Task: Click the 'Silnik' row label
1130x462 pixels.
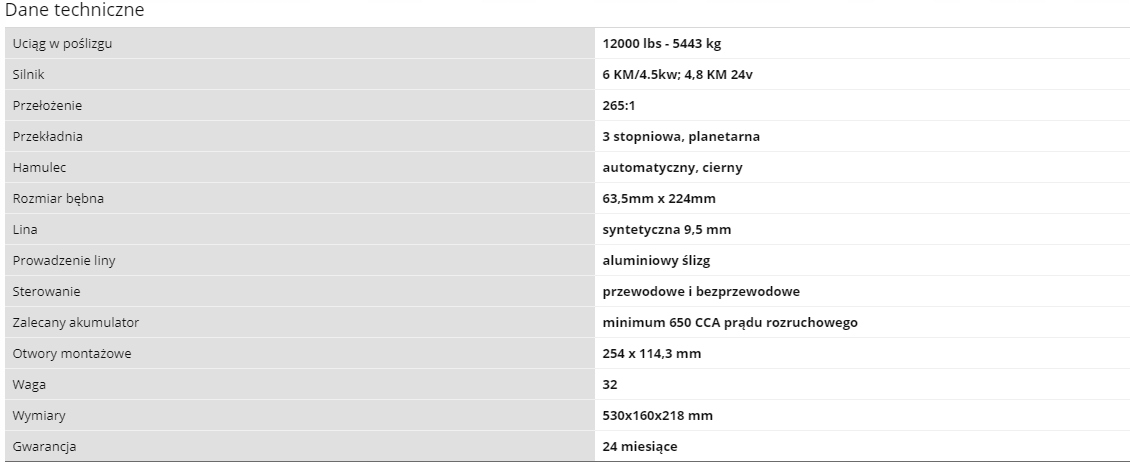Action: [x=28, y=75]
